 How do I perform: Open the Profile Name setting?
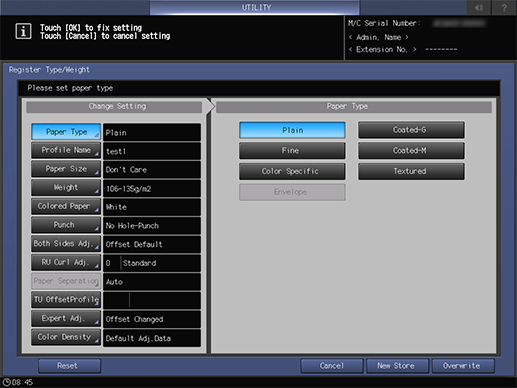tap(66, 150)
